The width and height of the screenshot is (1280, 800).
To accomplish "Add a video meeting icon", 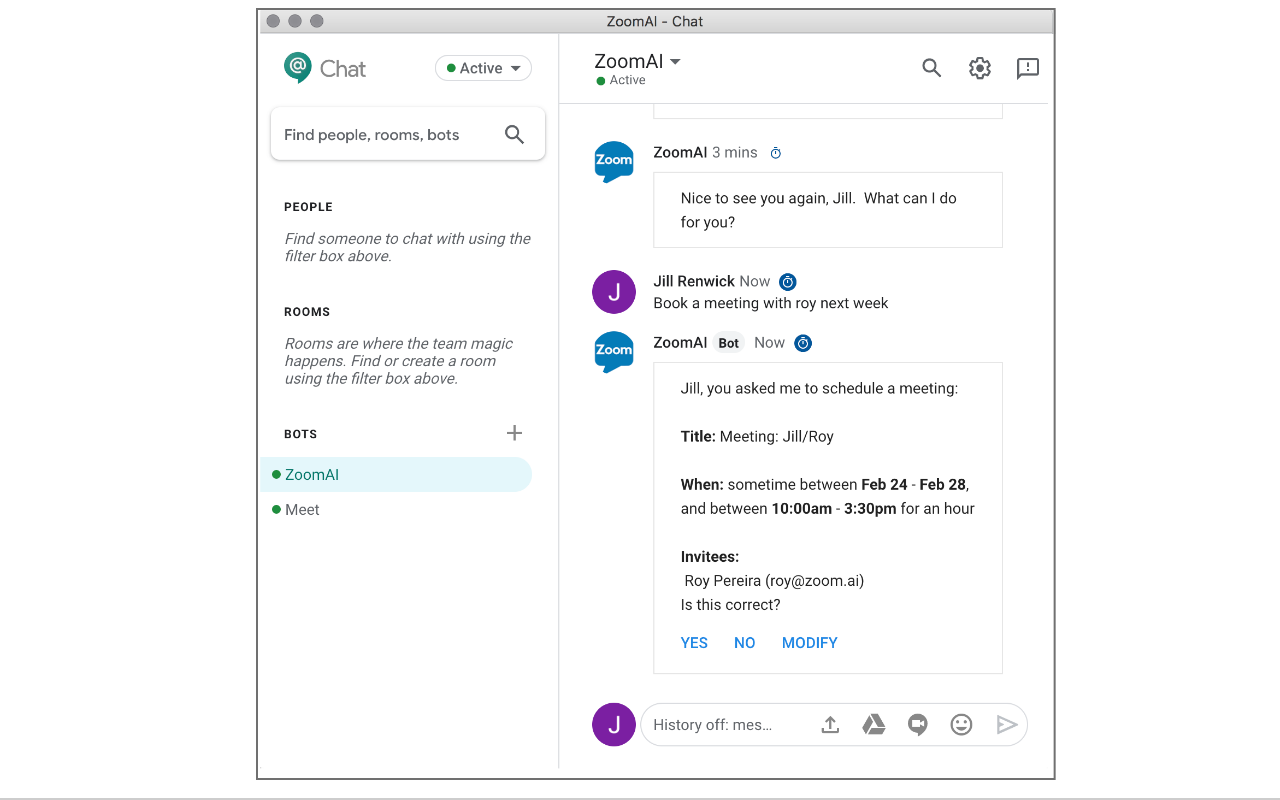I will pyautogui.click(x=918, y=725).
